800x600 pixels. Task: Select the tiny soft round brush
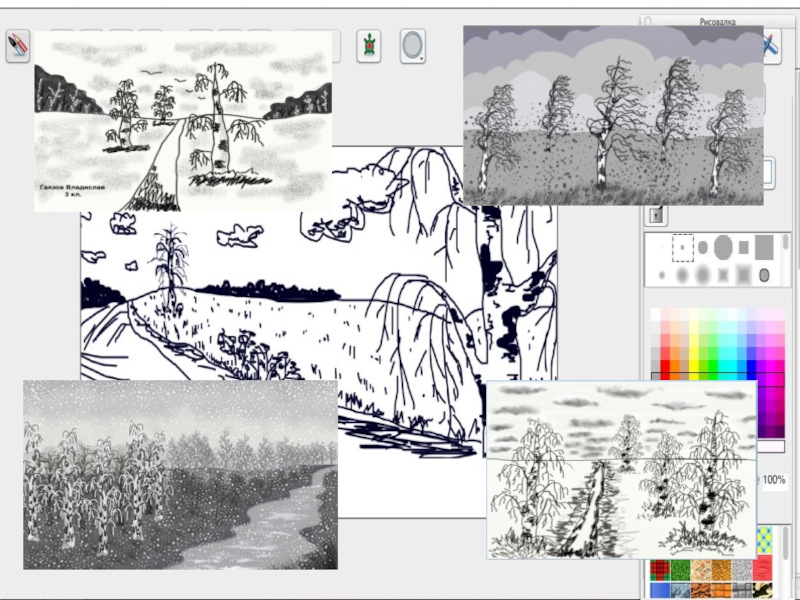pos(662,276)
